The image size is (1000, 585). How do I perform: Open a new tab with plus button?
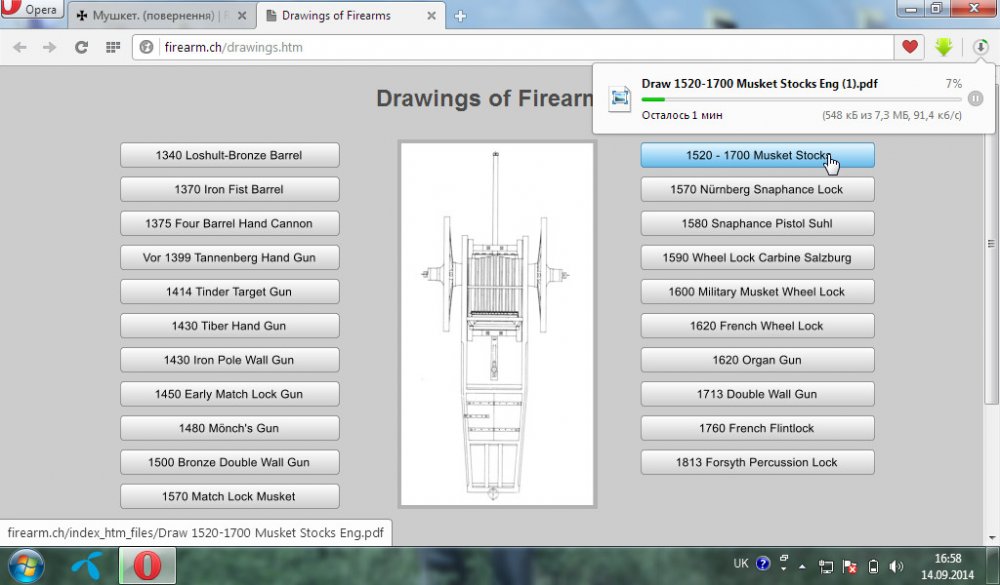(x=460, y=17)
